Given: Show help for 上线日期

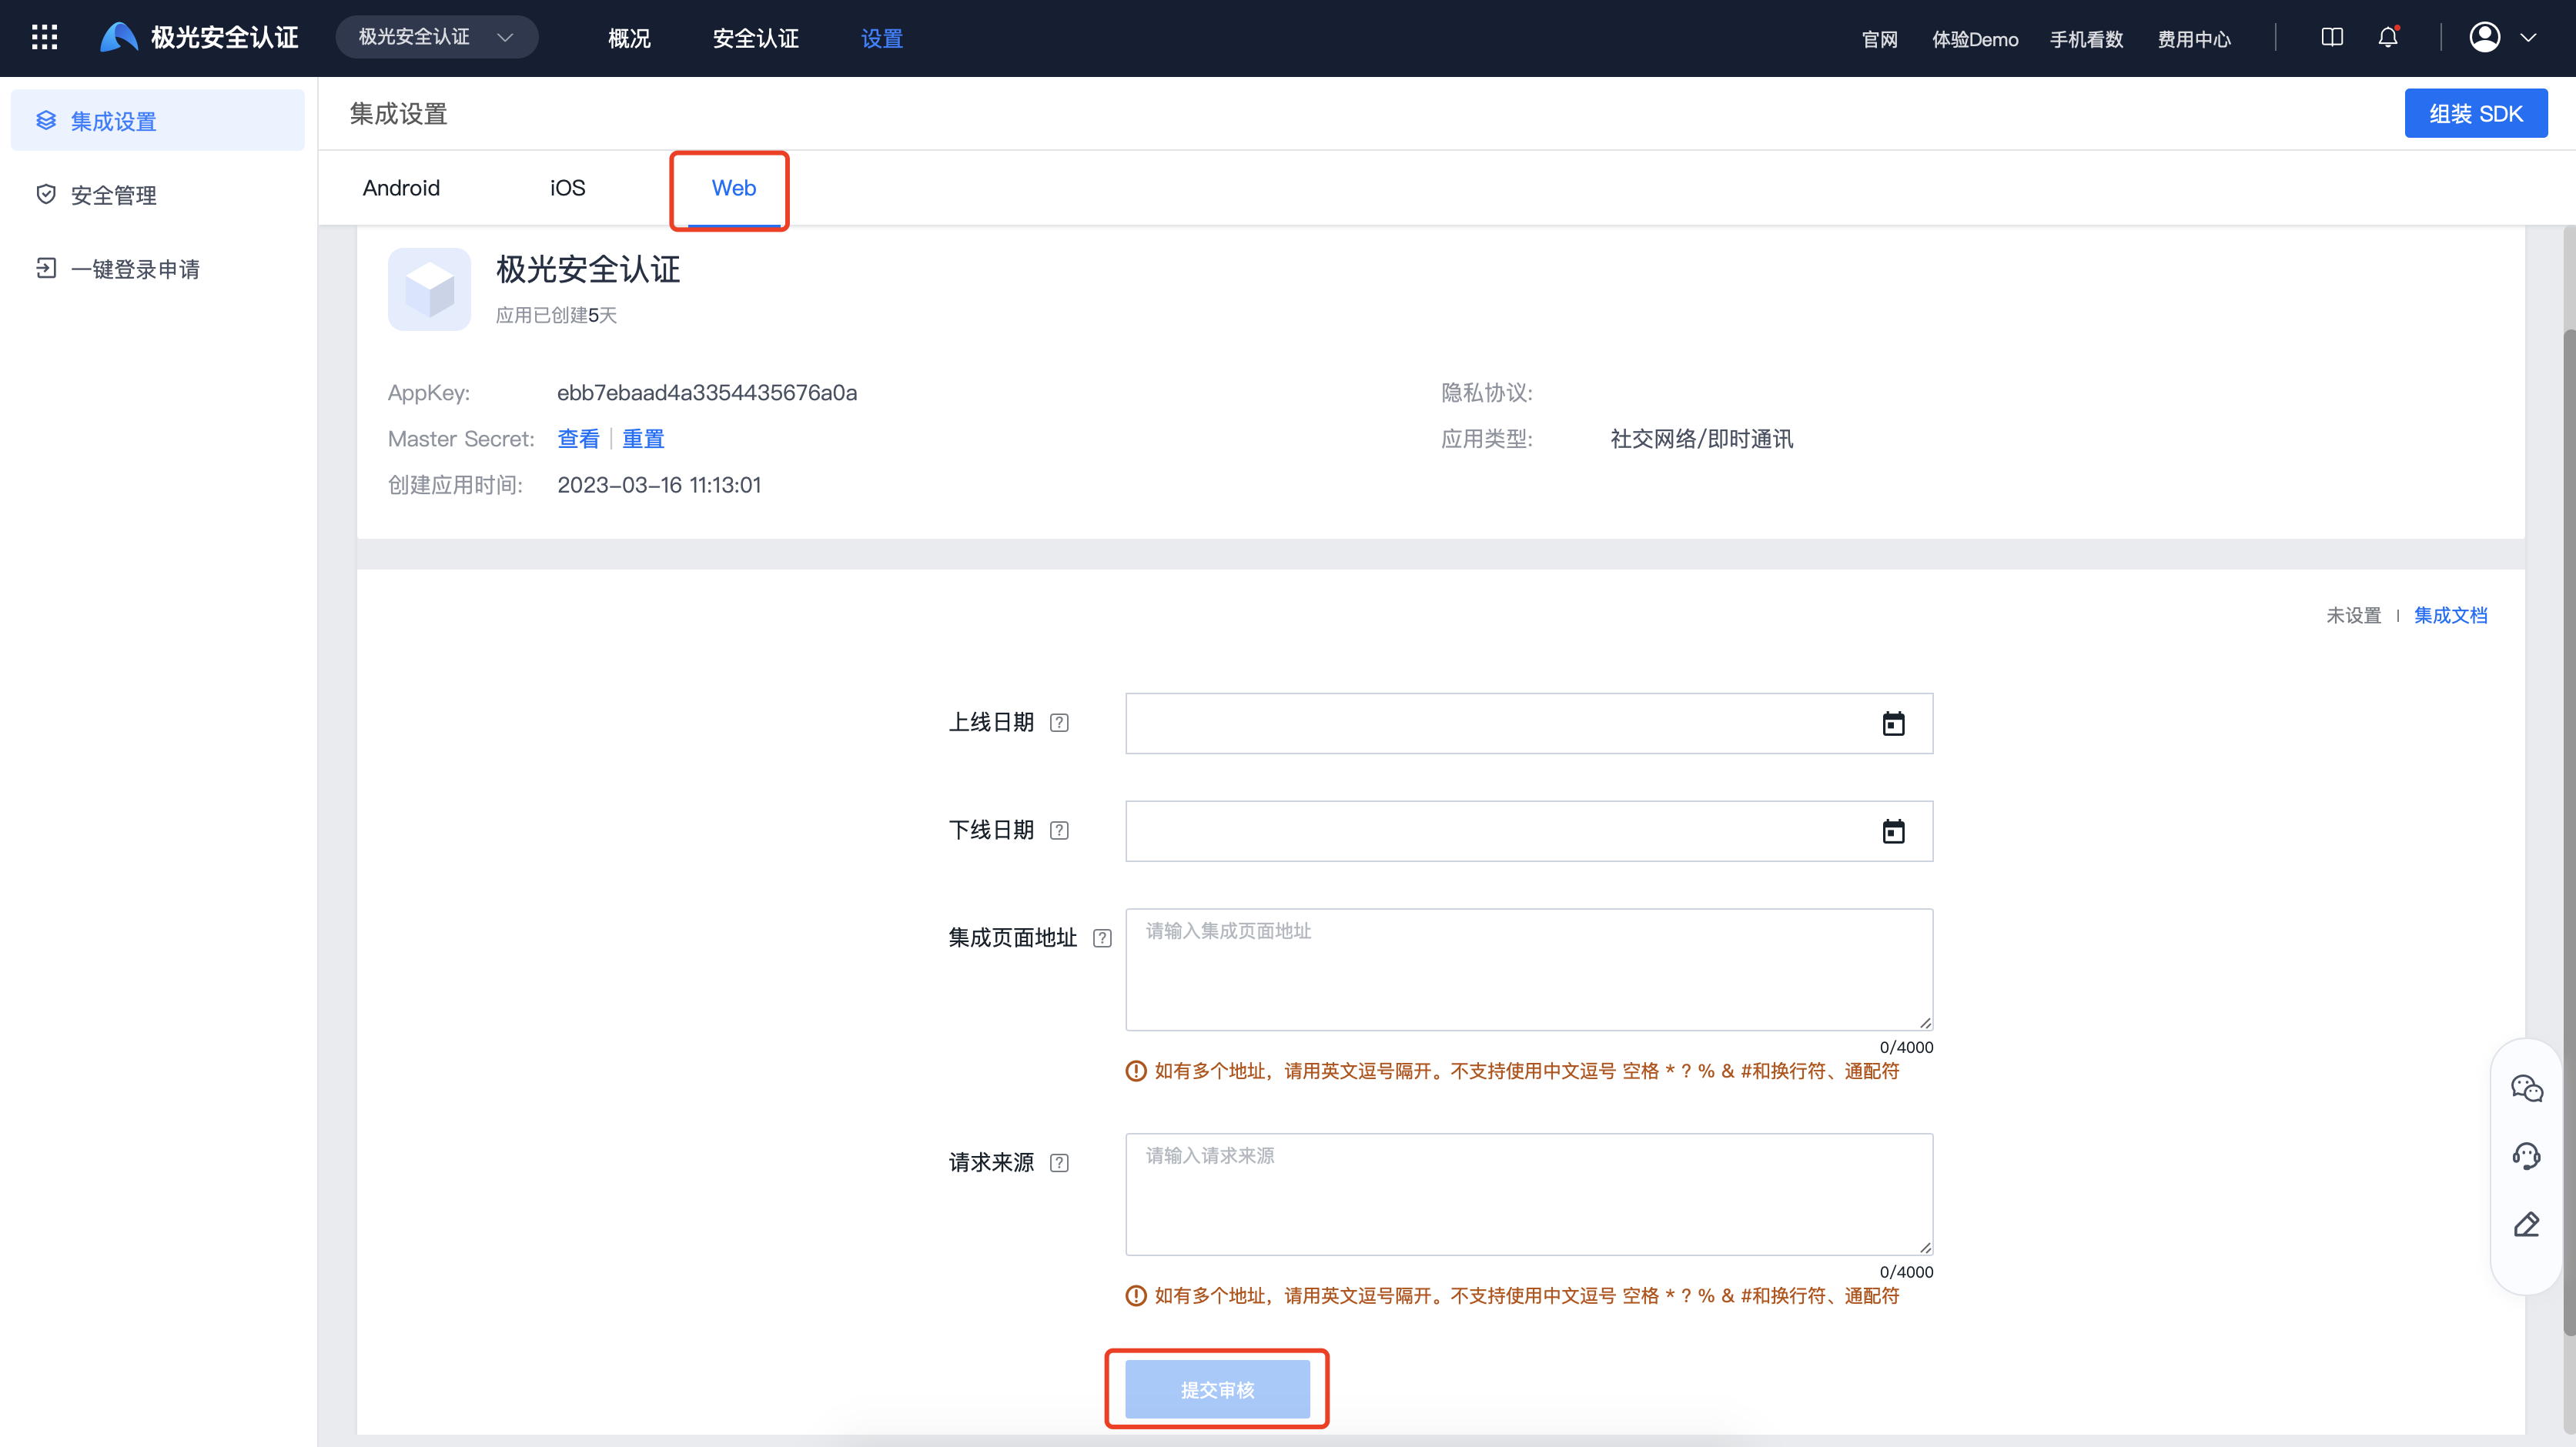Looking at the screenshot, I should click(x=1059, y=723).
